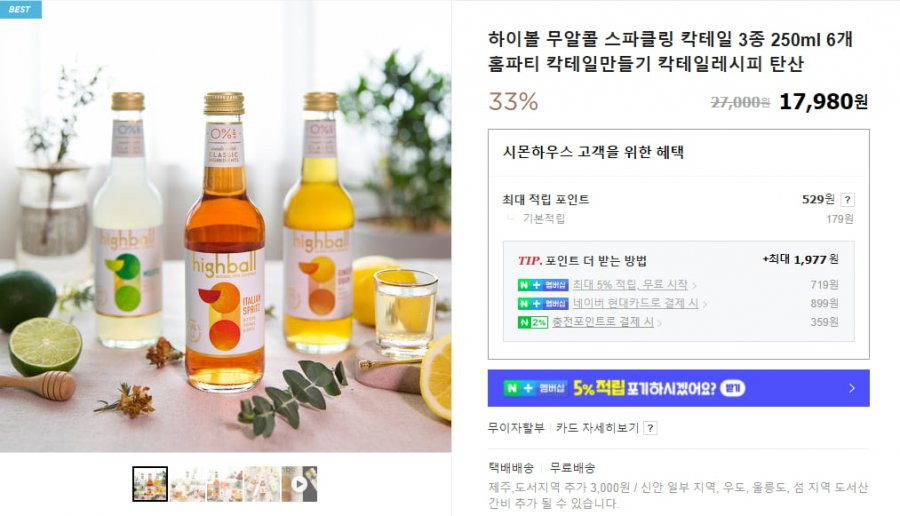The height and width of the screenshot is (516, 900).
Task: Click the N 2% badge for 충전포인트
Action: coord(533,322)
